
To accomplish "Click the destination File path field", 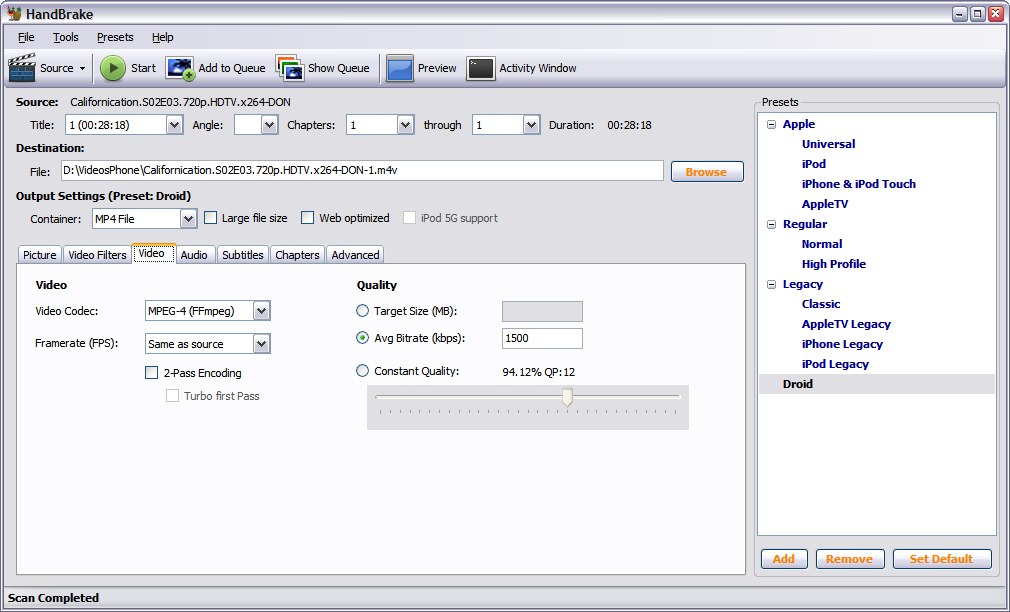I will tap(362, 170).
